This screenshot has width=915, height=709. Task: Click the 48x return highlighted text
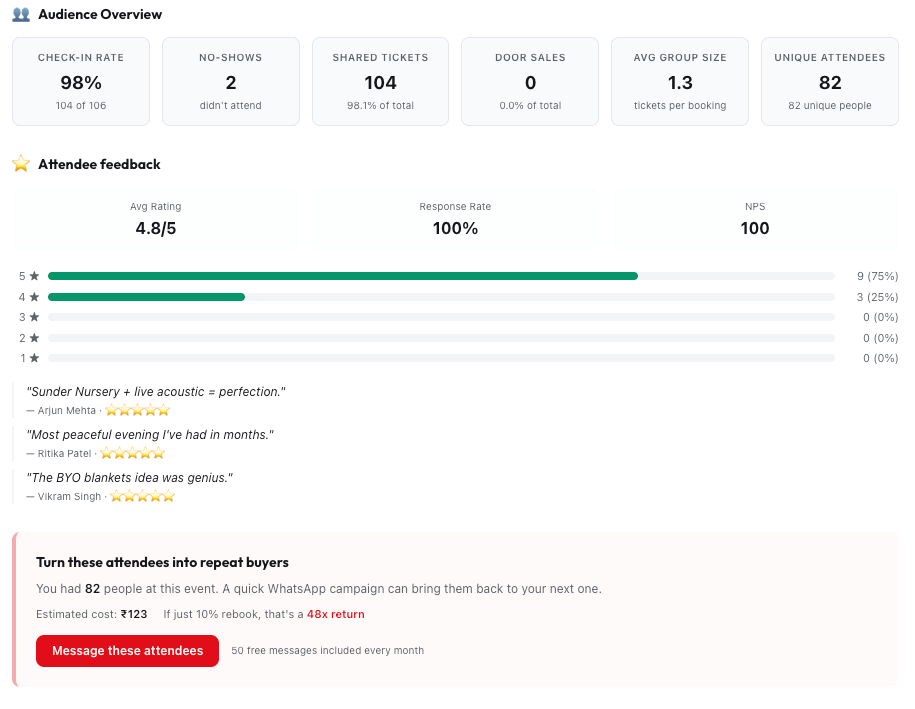(335, 614)
